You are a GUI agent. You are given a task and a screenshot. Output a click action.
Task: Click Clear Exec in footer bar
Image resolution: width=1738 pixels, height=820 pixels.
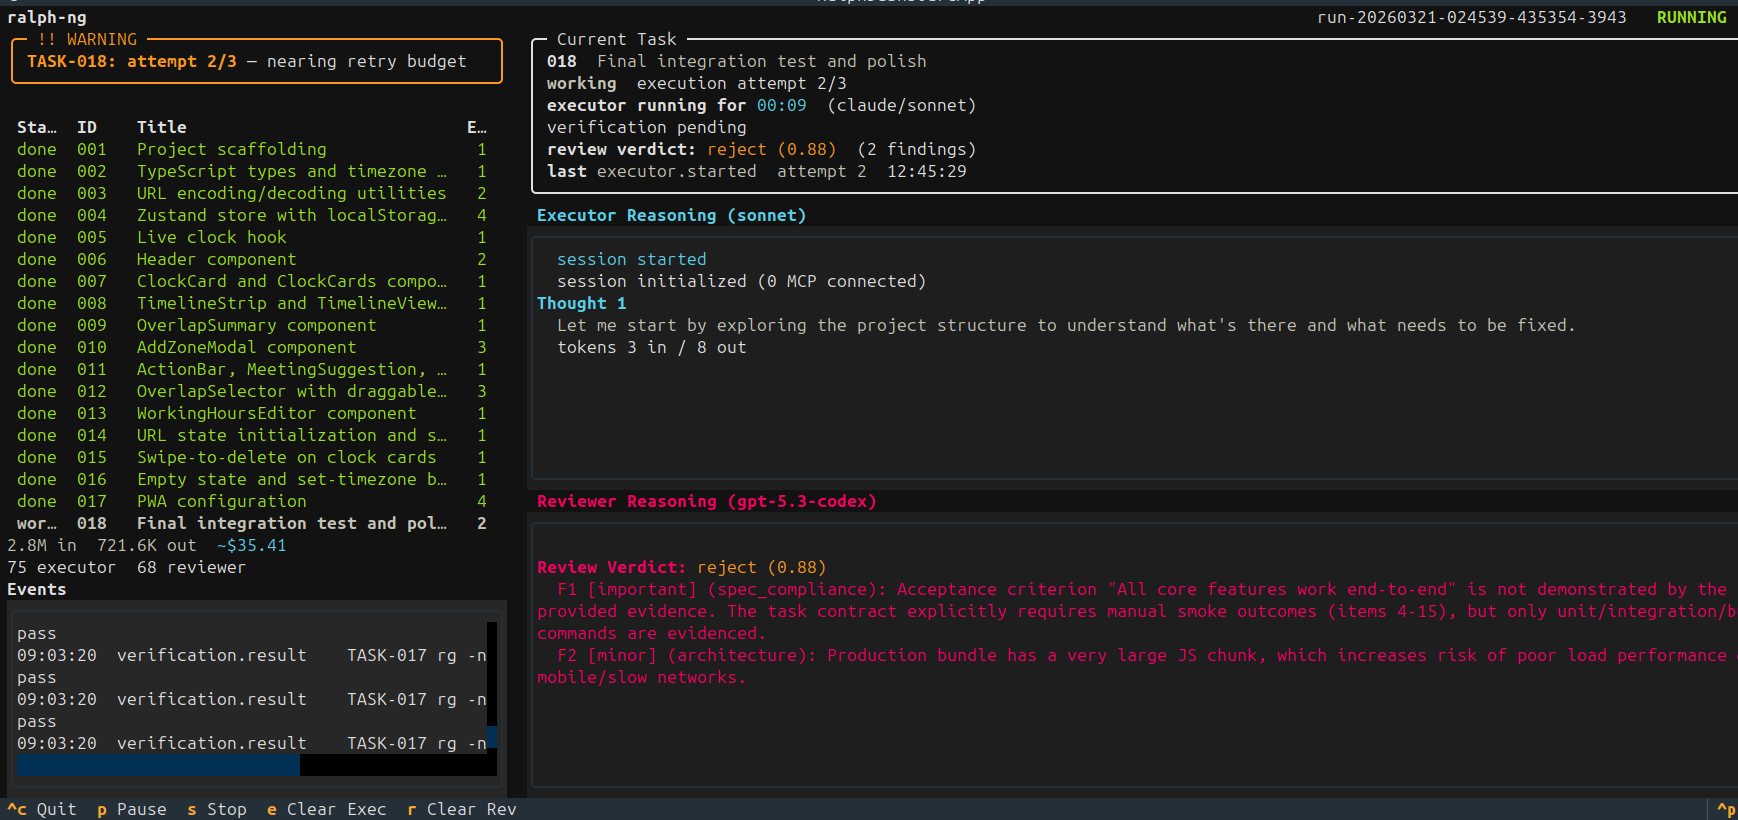[x=327, y=809]
